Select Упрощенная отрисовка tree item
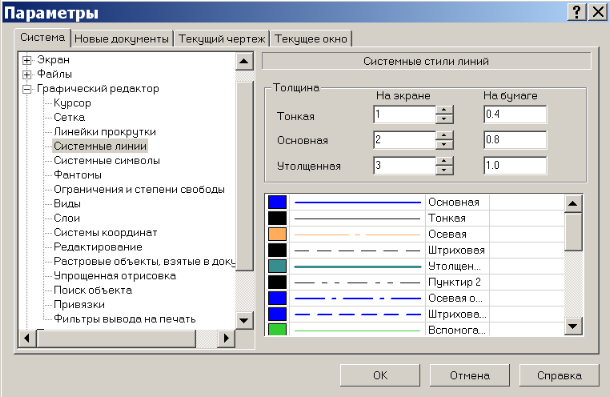 coord(114,276)
